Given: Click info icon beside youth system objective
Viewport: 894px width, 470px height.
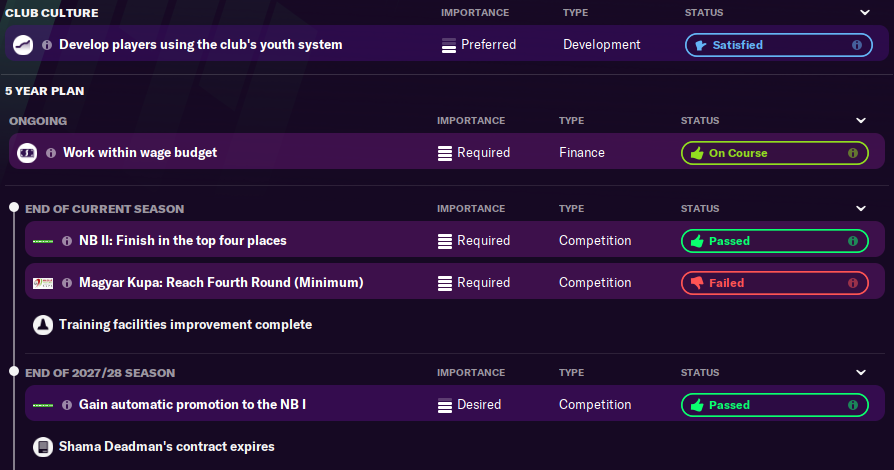Looking at the screenshot, I should (46, 45).
